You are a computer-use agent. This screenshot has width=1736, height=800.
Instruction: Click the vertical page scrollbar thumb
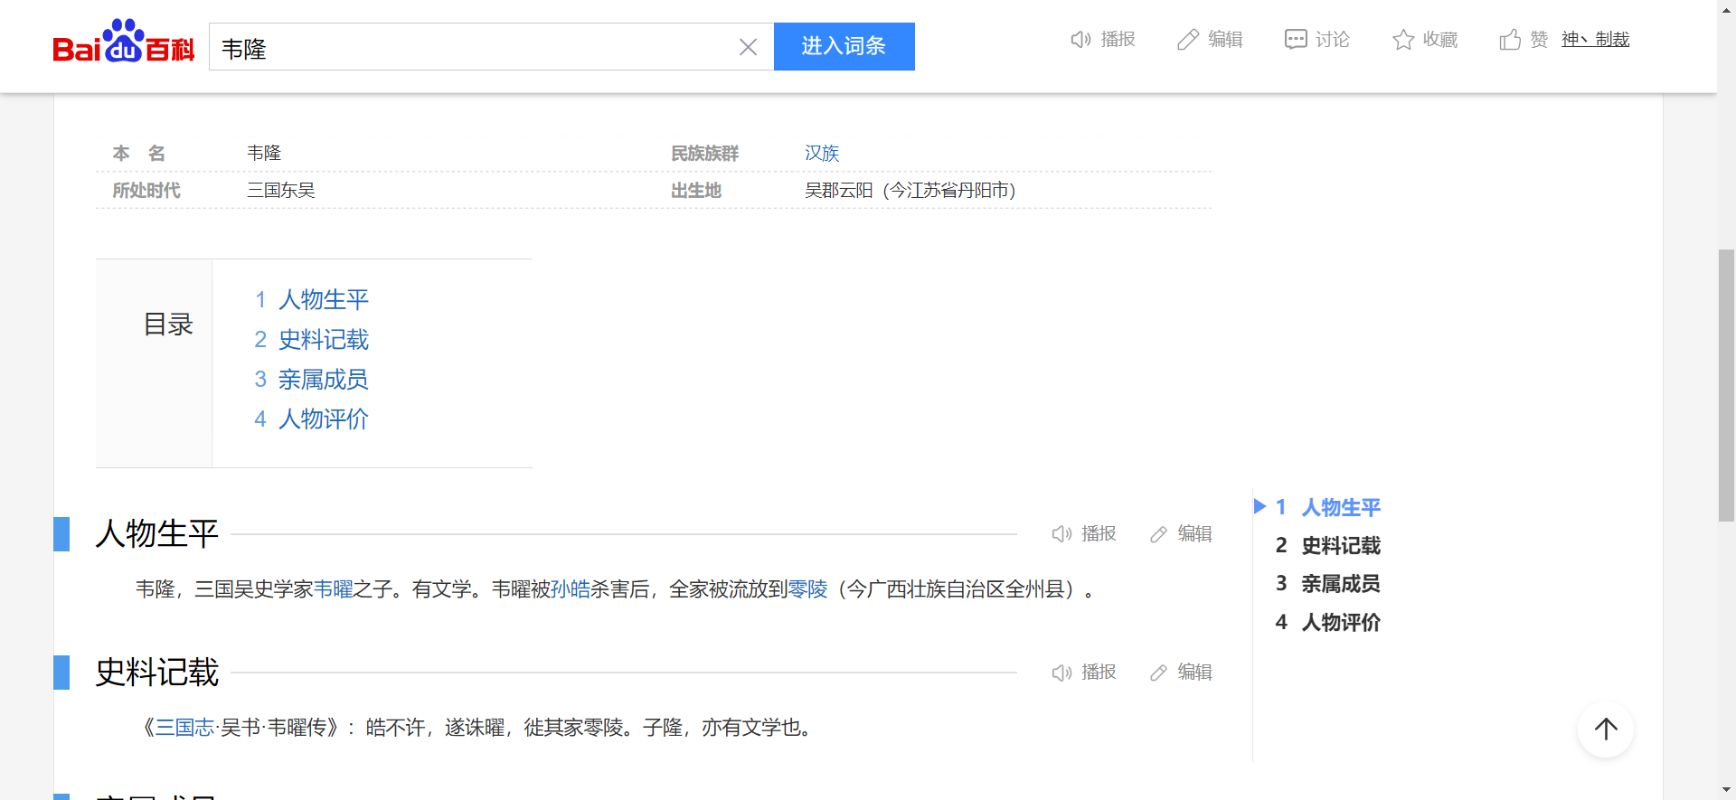[x=1726, y=385]
